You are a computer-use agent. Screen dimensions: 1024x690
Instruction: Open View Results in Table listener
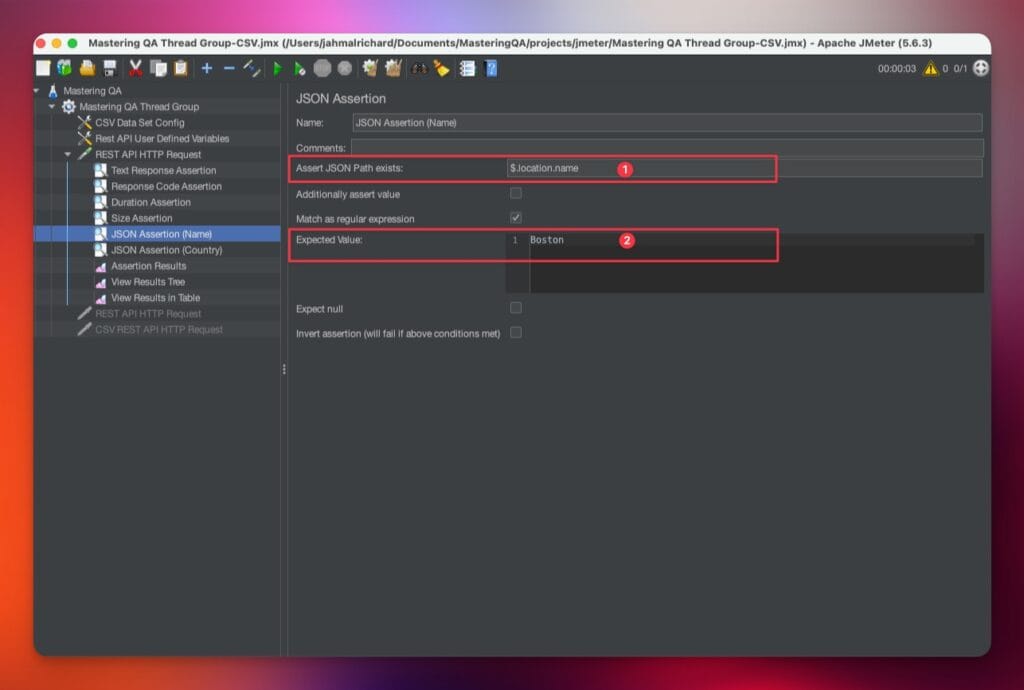pos(155,298)
